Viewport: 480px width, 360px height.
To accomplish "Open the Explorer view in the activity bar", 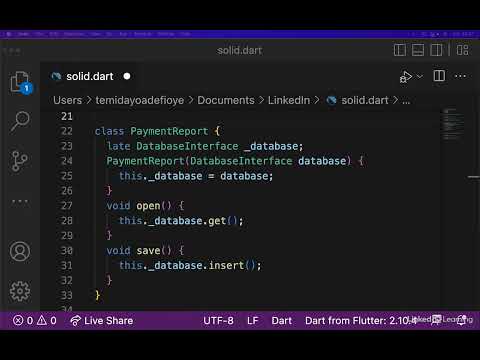I will (20, 82).
